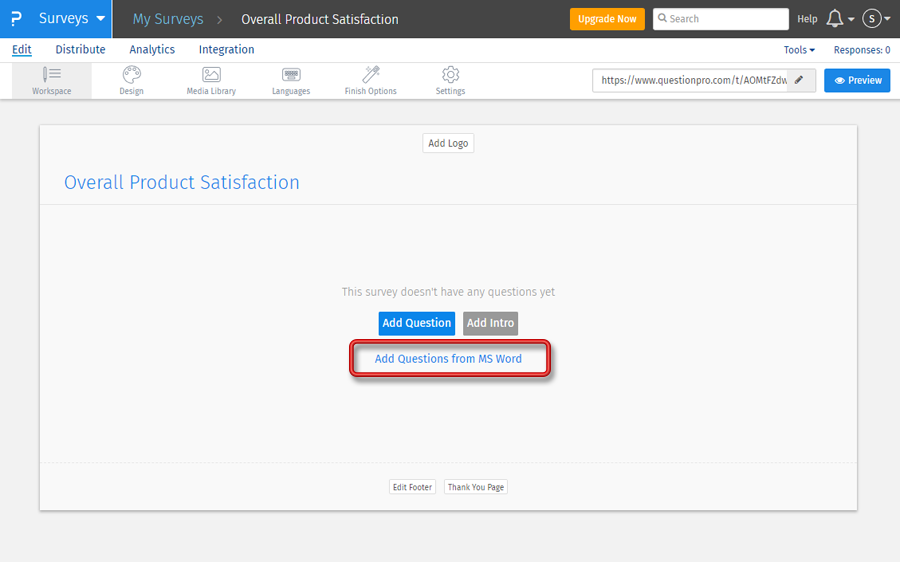Click Add Questions from MS Word link
This screenshot has width=900, height=562.
point(448,359)
